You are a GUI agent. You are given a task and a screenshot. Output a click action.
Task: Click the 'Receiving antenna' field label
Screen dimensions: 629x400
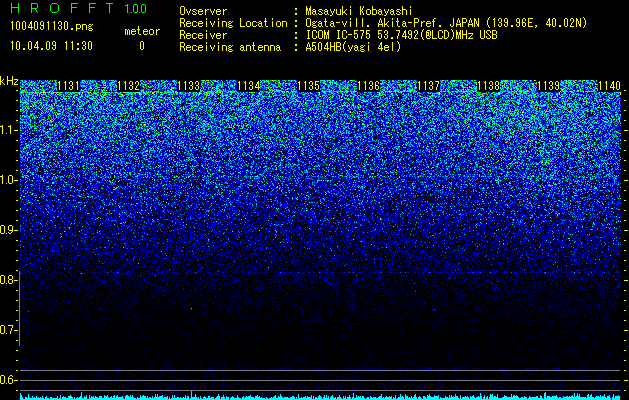[x=230, y=47]
